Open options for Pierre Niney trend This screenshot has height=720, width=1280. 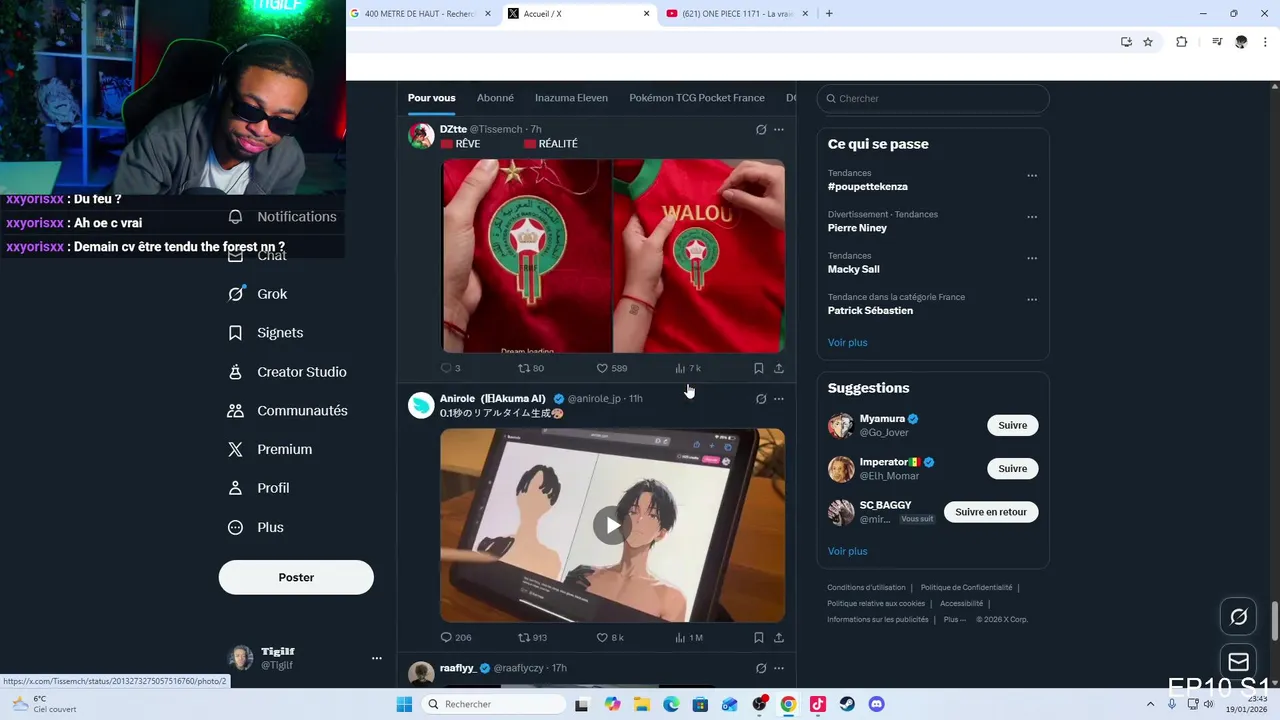coord(1032,217)
